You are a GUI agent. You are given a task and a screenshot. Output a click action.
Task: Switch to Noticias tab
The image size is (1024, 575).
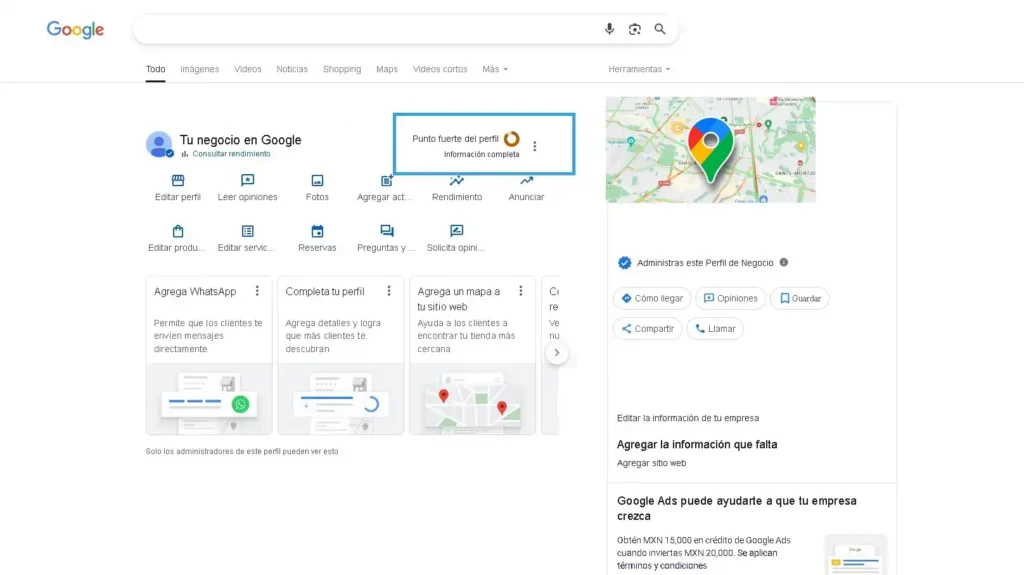(292, 69)
